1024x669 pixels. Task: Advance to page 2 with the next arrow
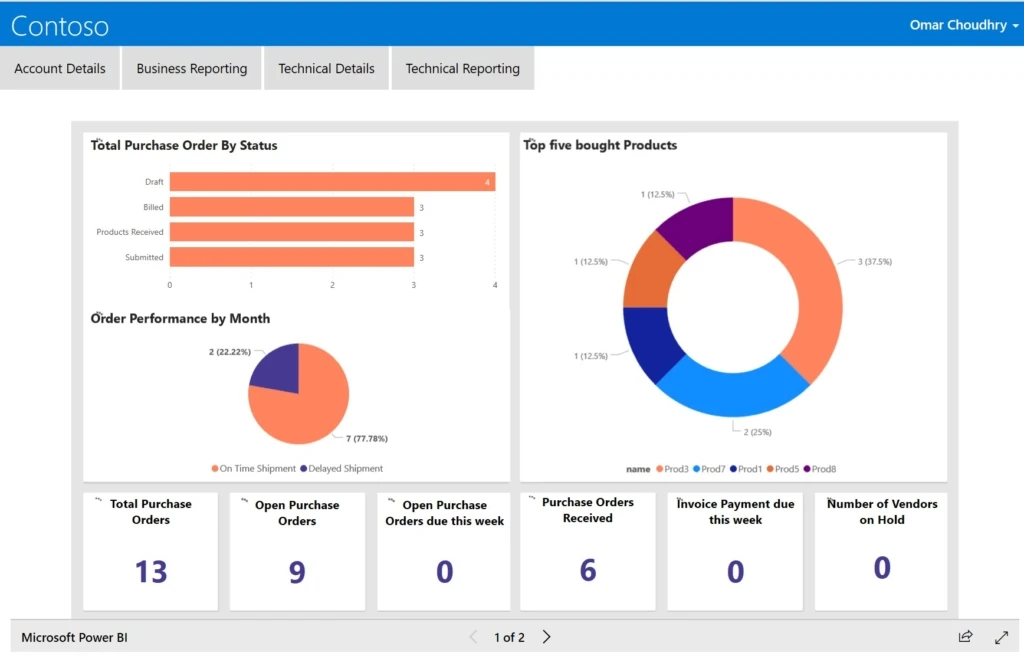[546, 637]
